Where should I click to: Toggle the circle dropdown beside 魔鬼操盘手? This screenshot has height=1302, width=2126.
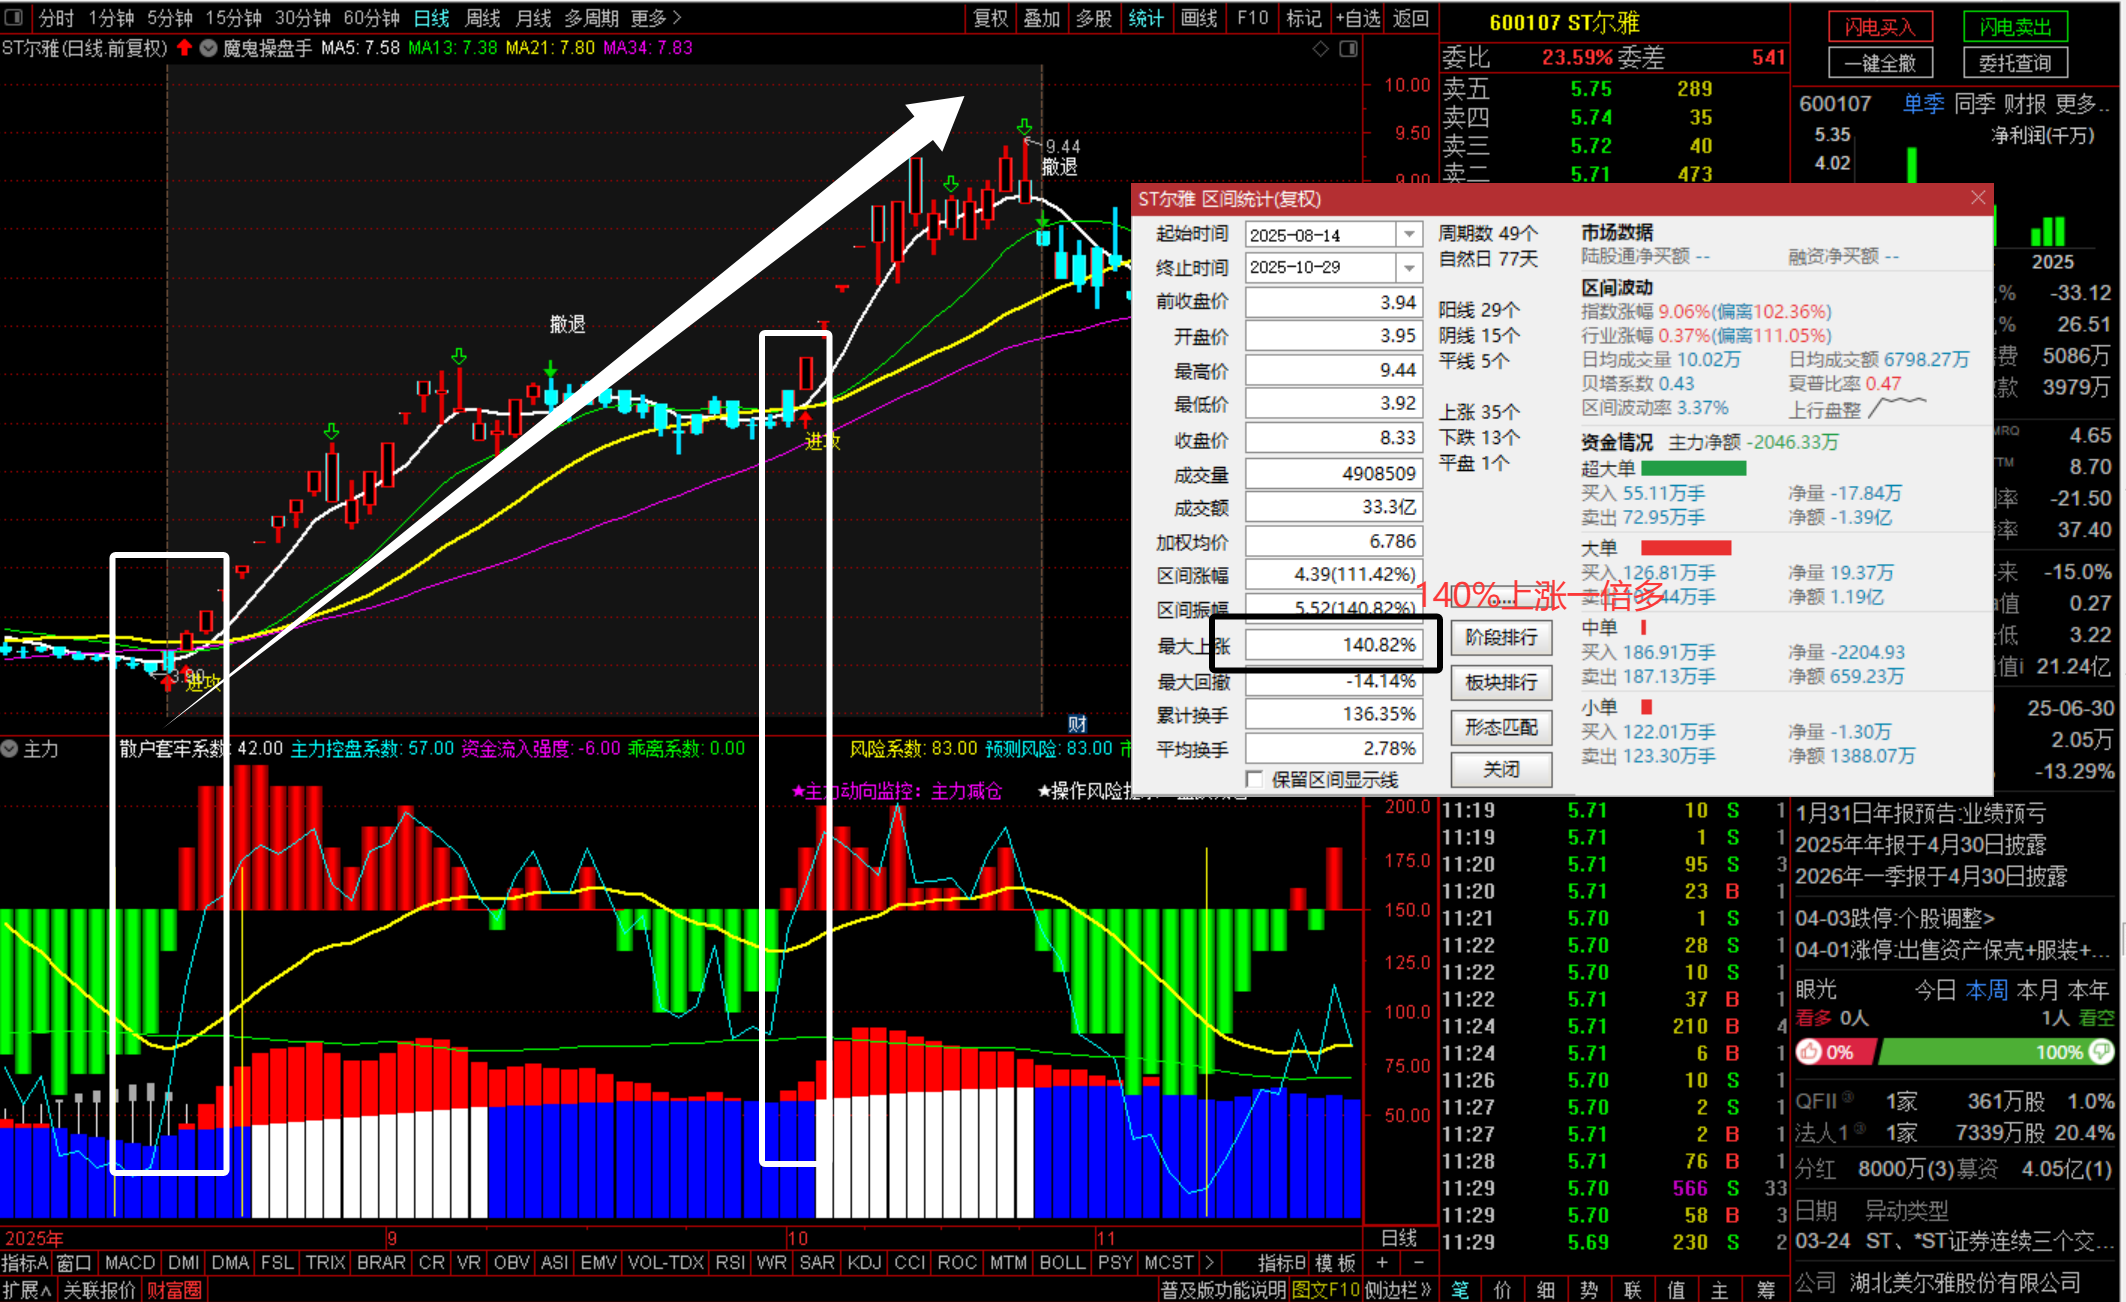(208, 47)
